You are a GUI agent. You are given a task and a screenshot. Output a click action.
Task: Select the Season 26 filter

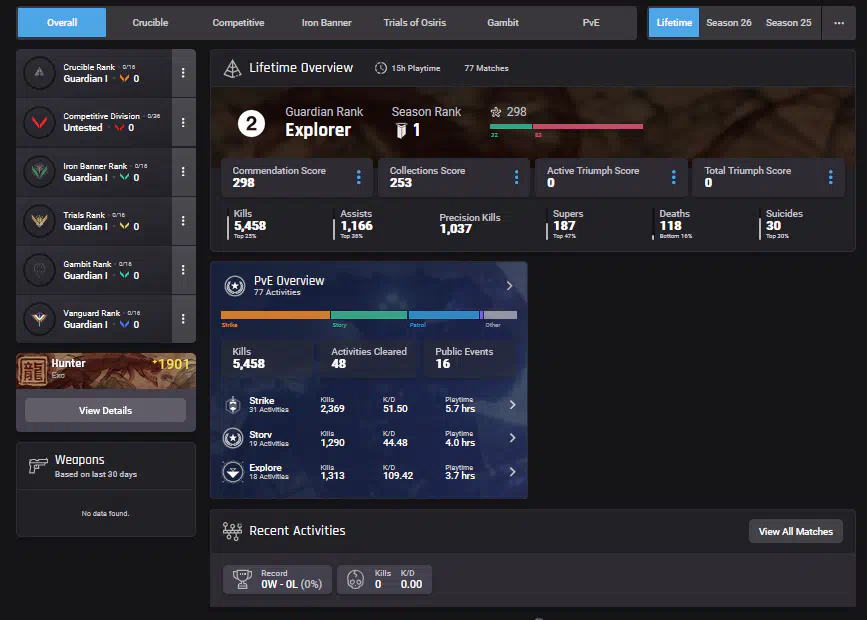729,23
